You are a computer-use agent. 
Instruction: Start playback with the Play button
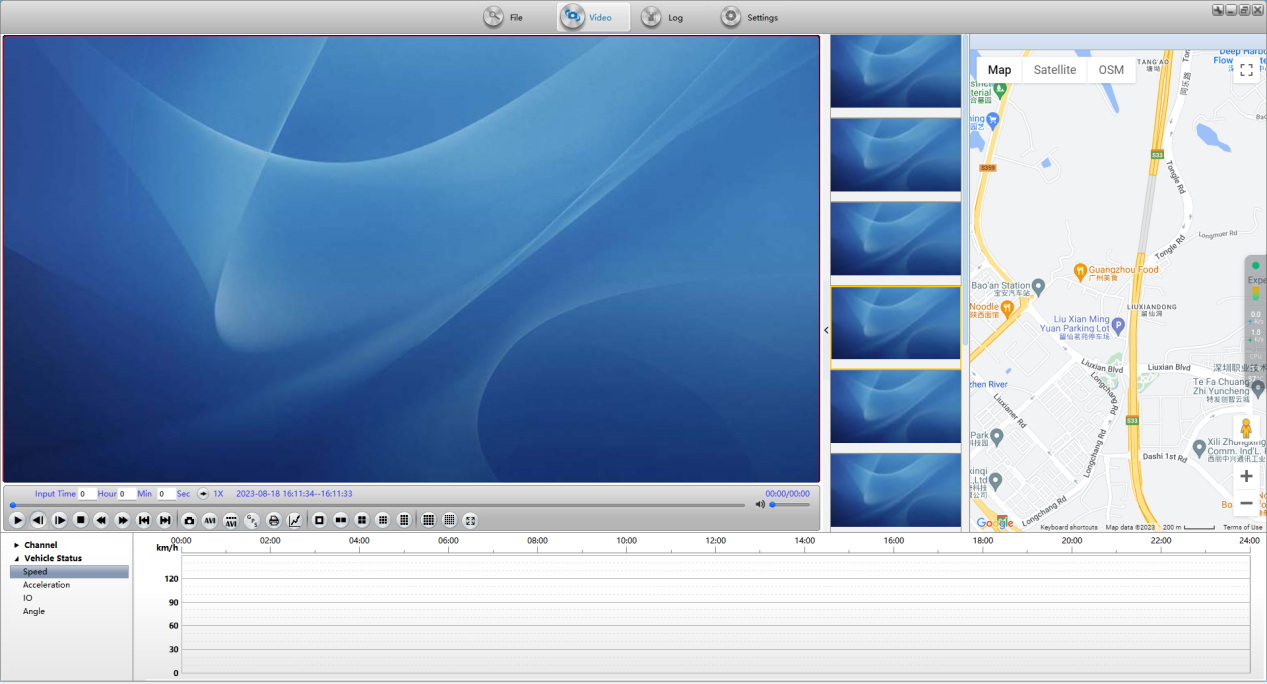click(17, 520)
